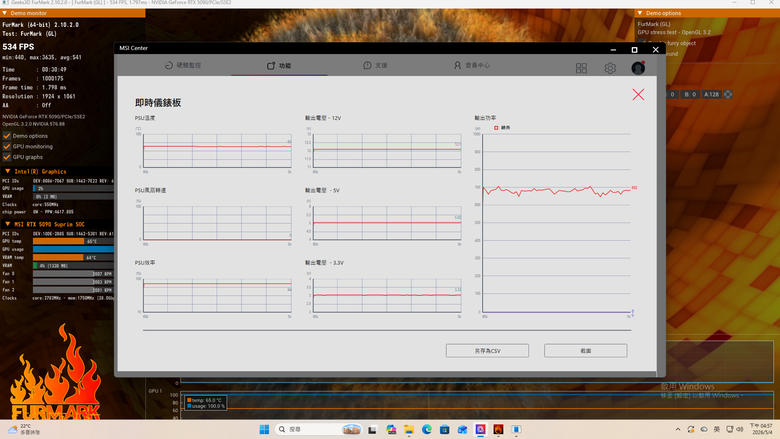Minimize the MSI Center window

pyautogui.click(x=613, y=49)
